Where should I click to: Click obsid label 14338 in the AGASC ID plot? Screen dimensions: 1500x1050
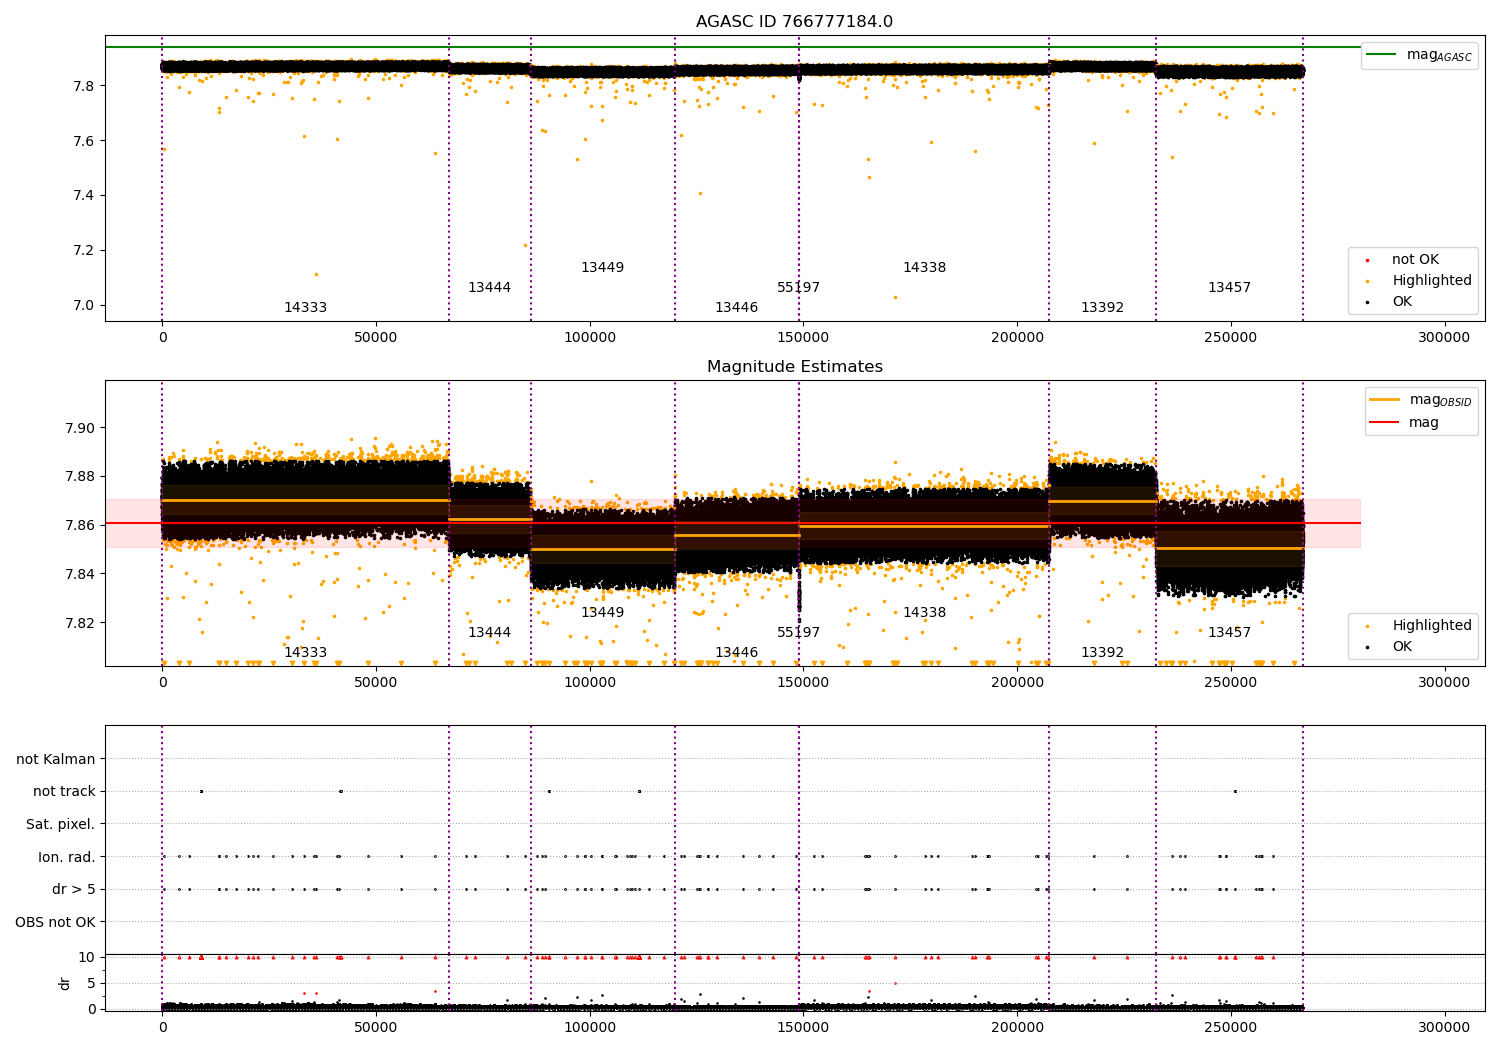[924, 268]
